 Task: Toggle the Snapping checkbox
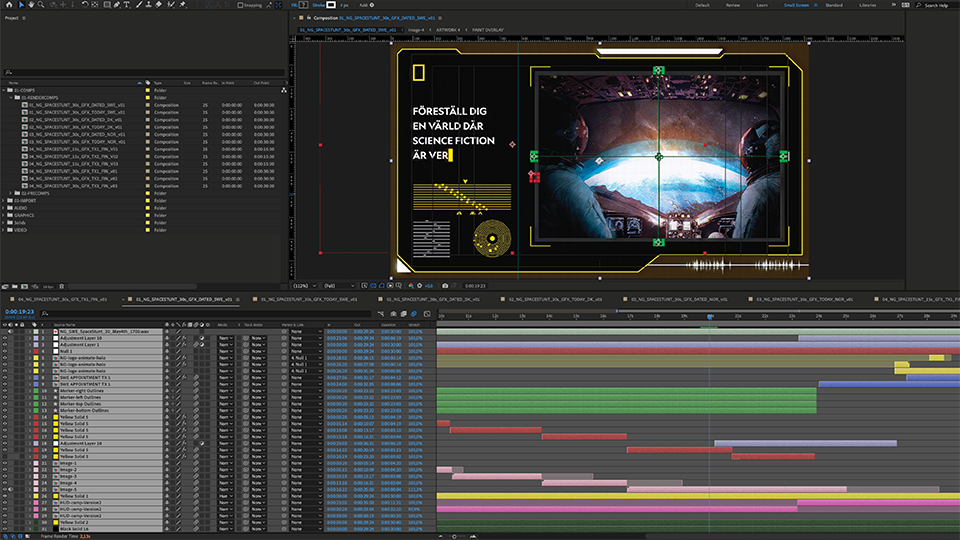click(241, 5)
